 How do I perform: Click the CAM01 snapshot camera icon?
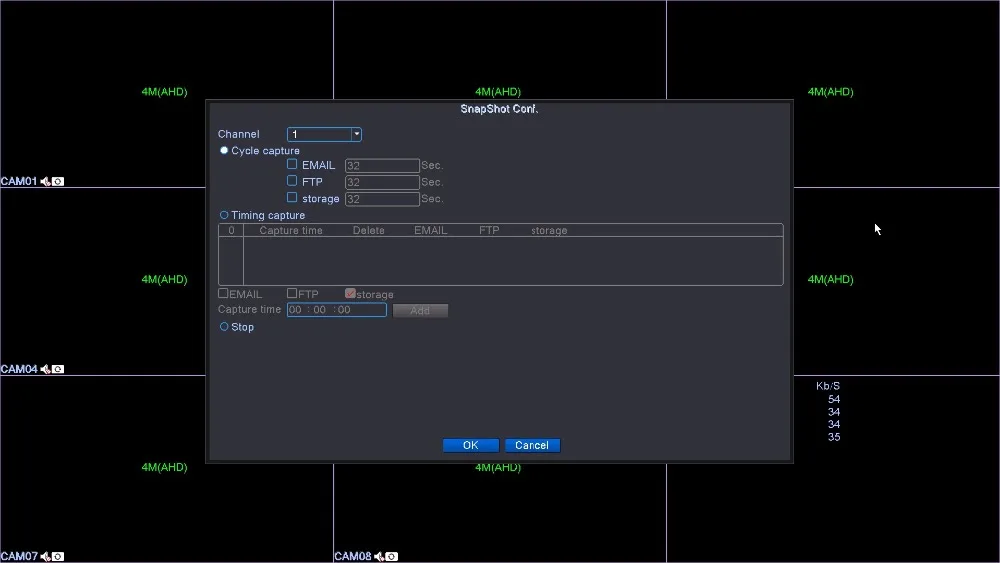coord(58,182)
